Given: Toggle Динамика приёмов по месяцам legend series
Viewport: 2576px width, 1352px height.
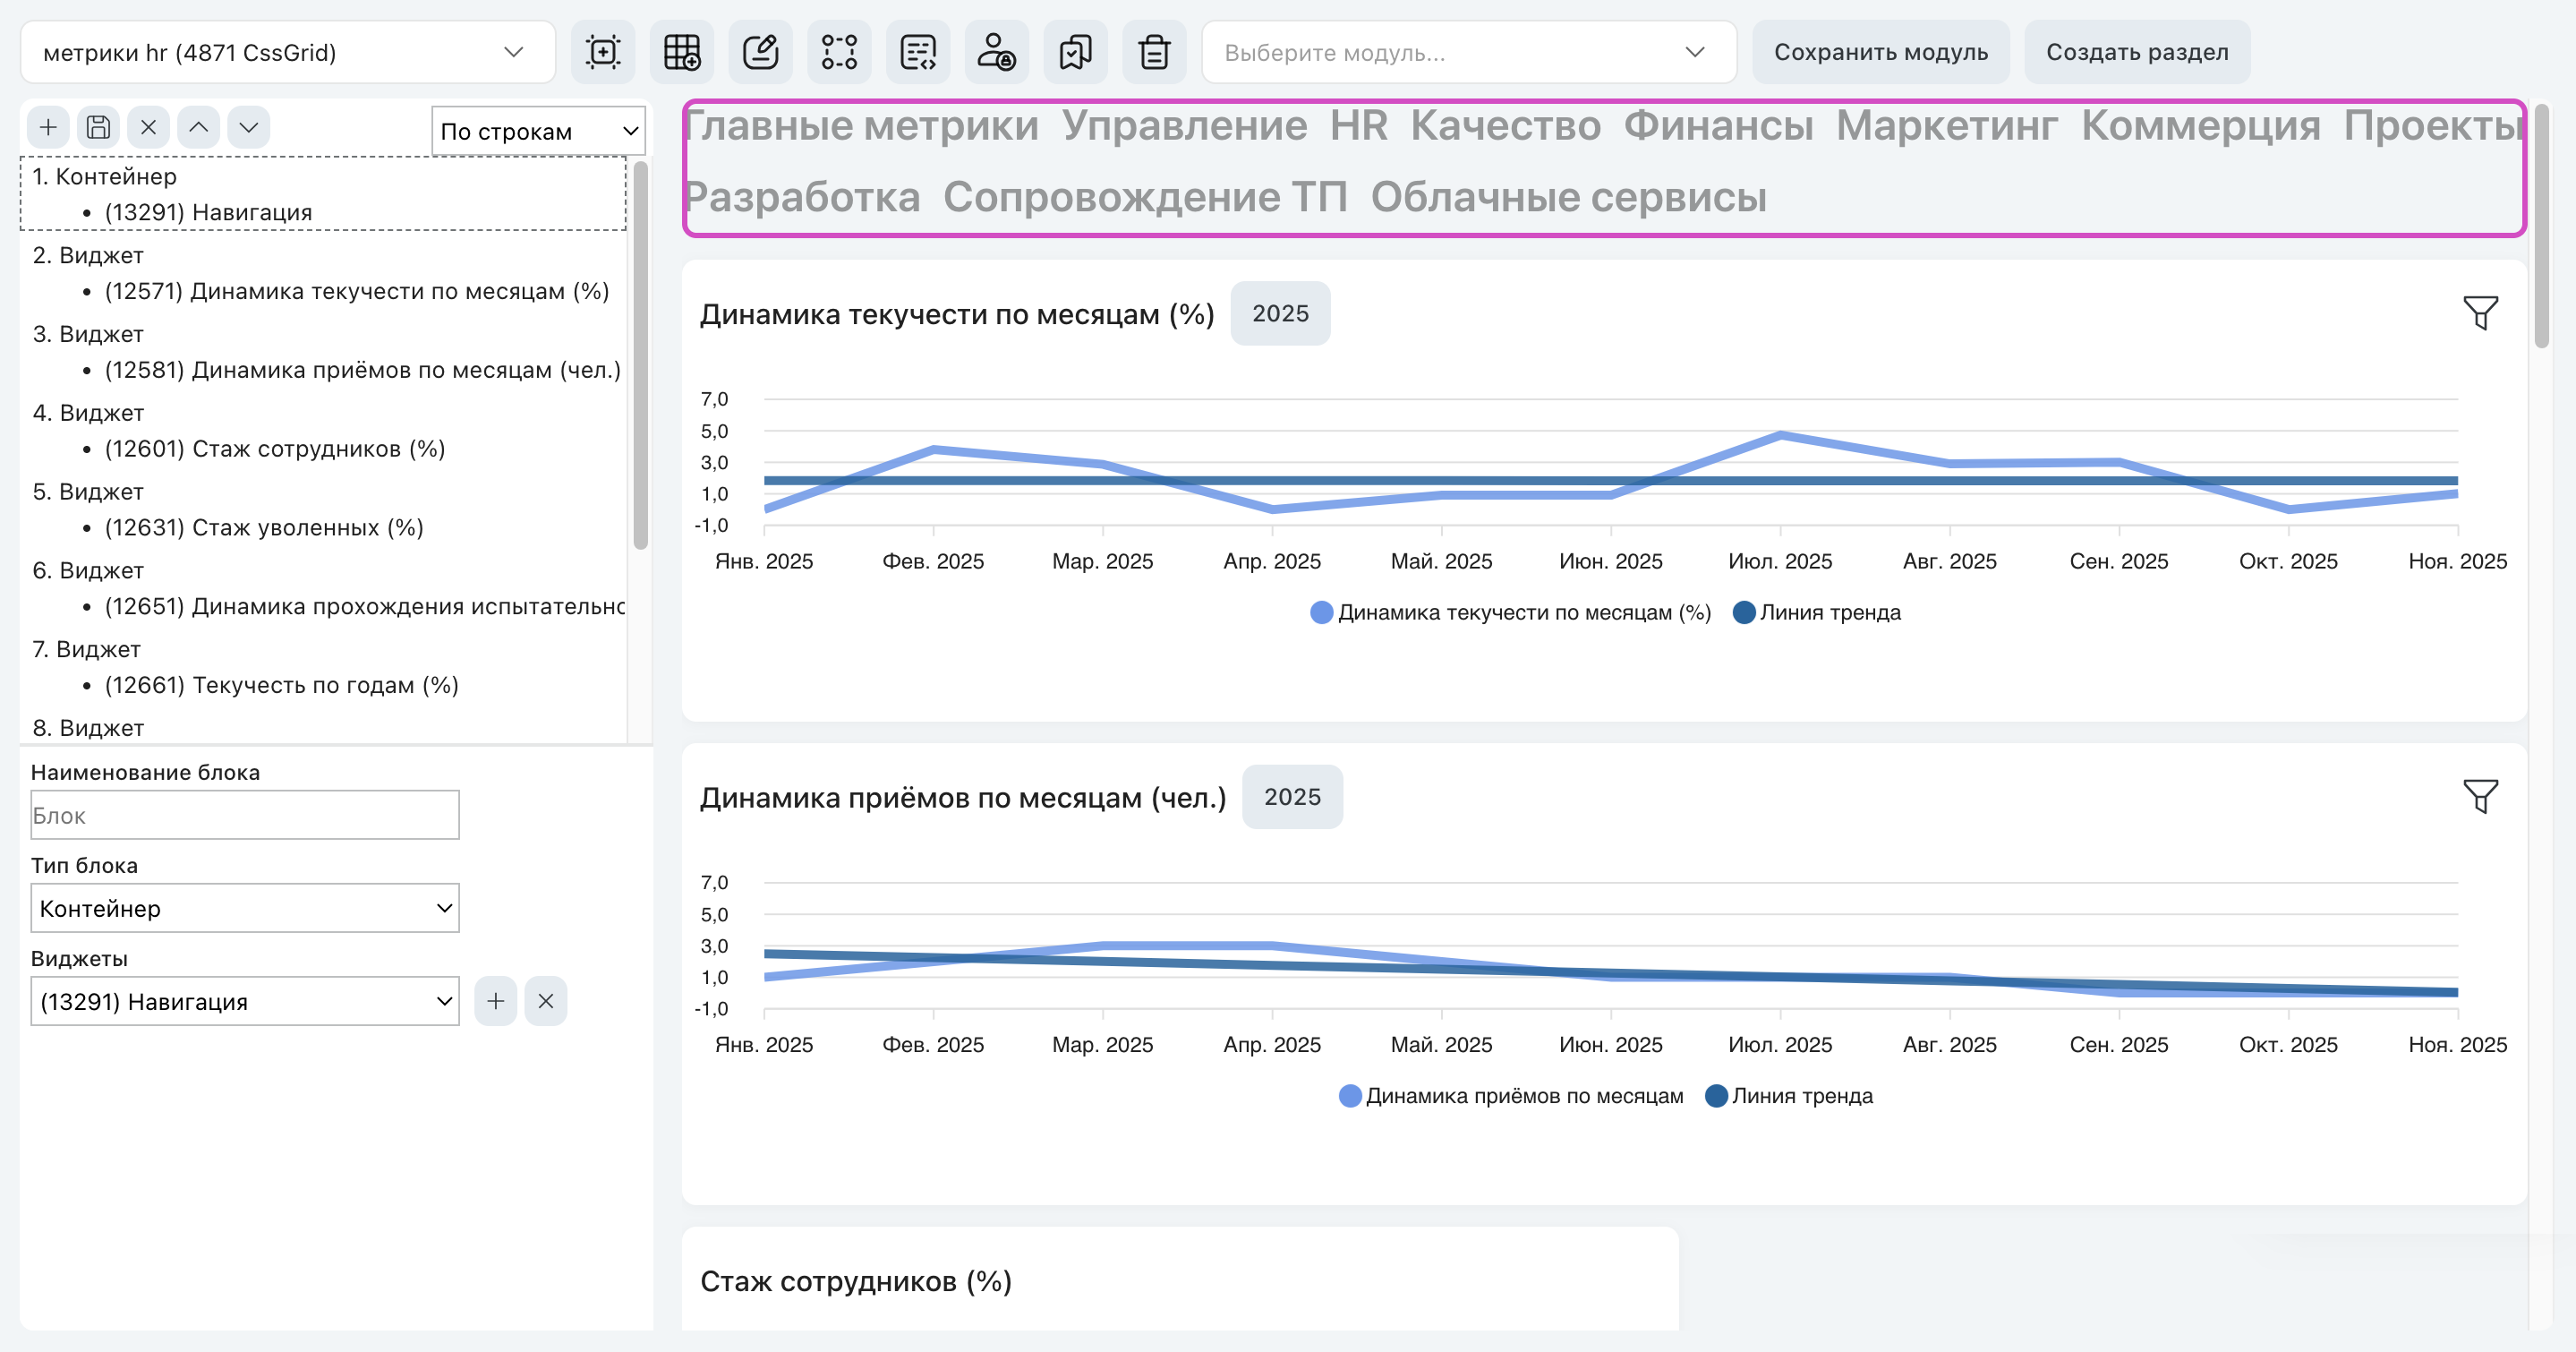Looking at the screenshot, I should [1511, 1096].
